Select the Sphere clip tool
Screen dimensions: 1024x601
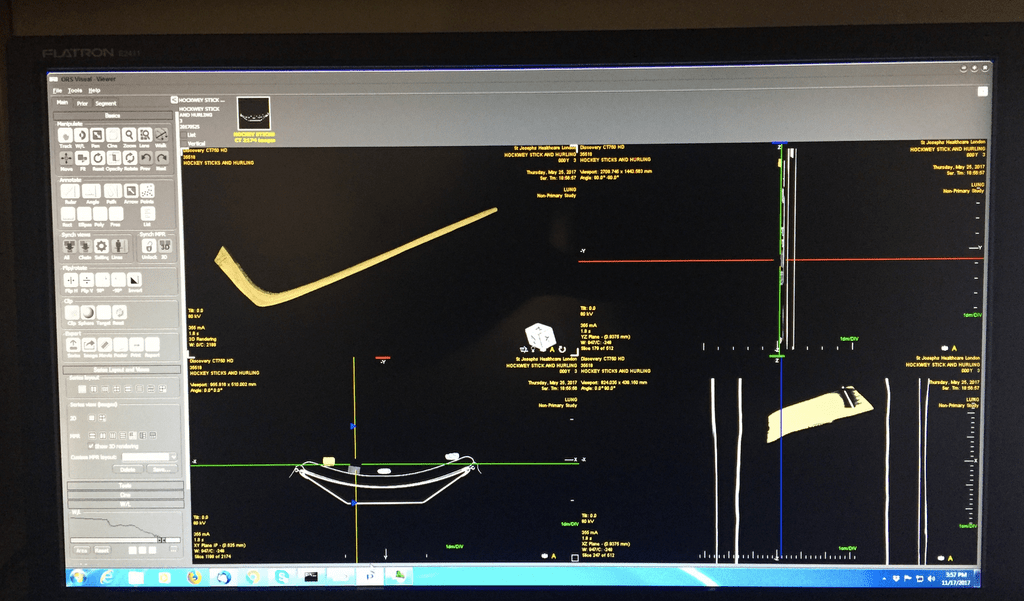(x=87, y=313)
